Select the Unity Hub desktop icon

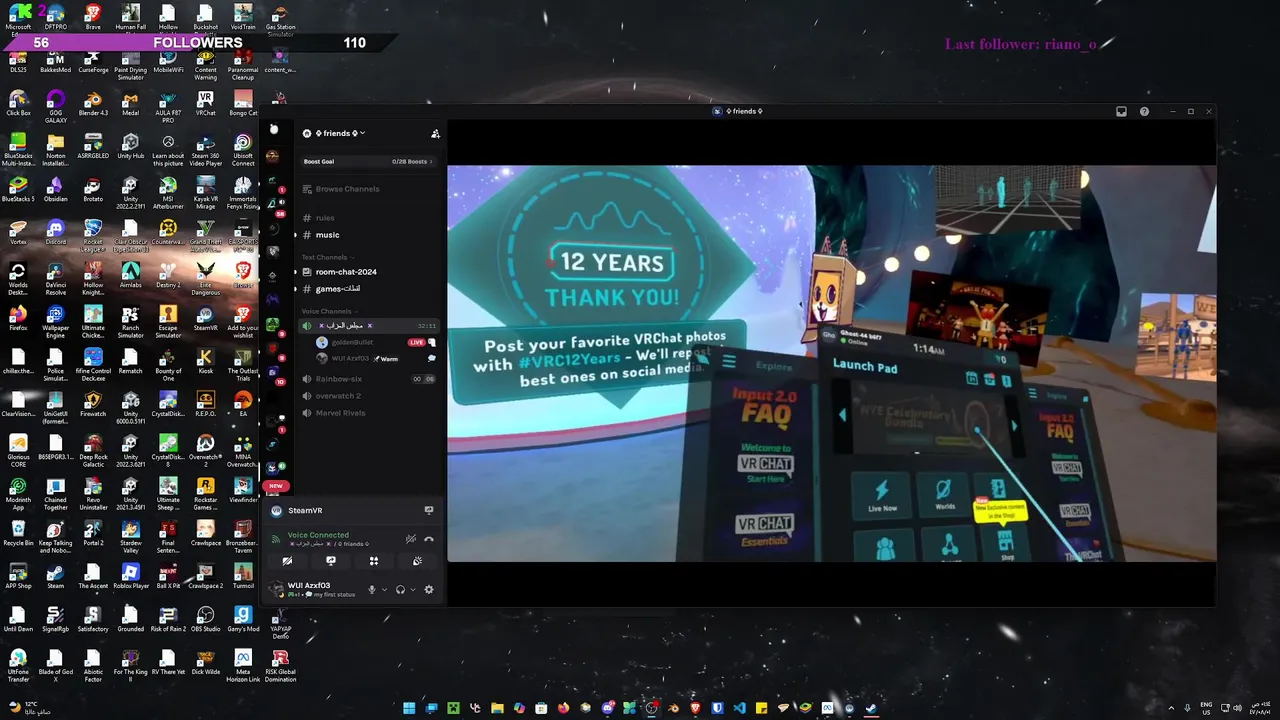(x=130, y=146)
